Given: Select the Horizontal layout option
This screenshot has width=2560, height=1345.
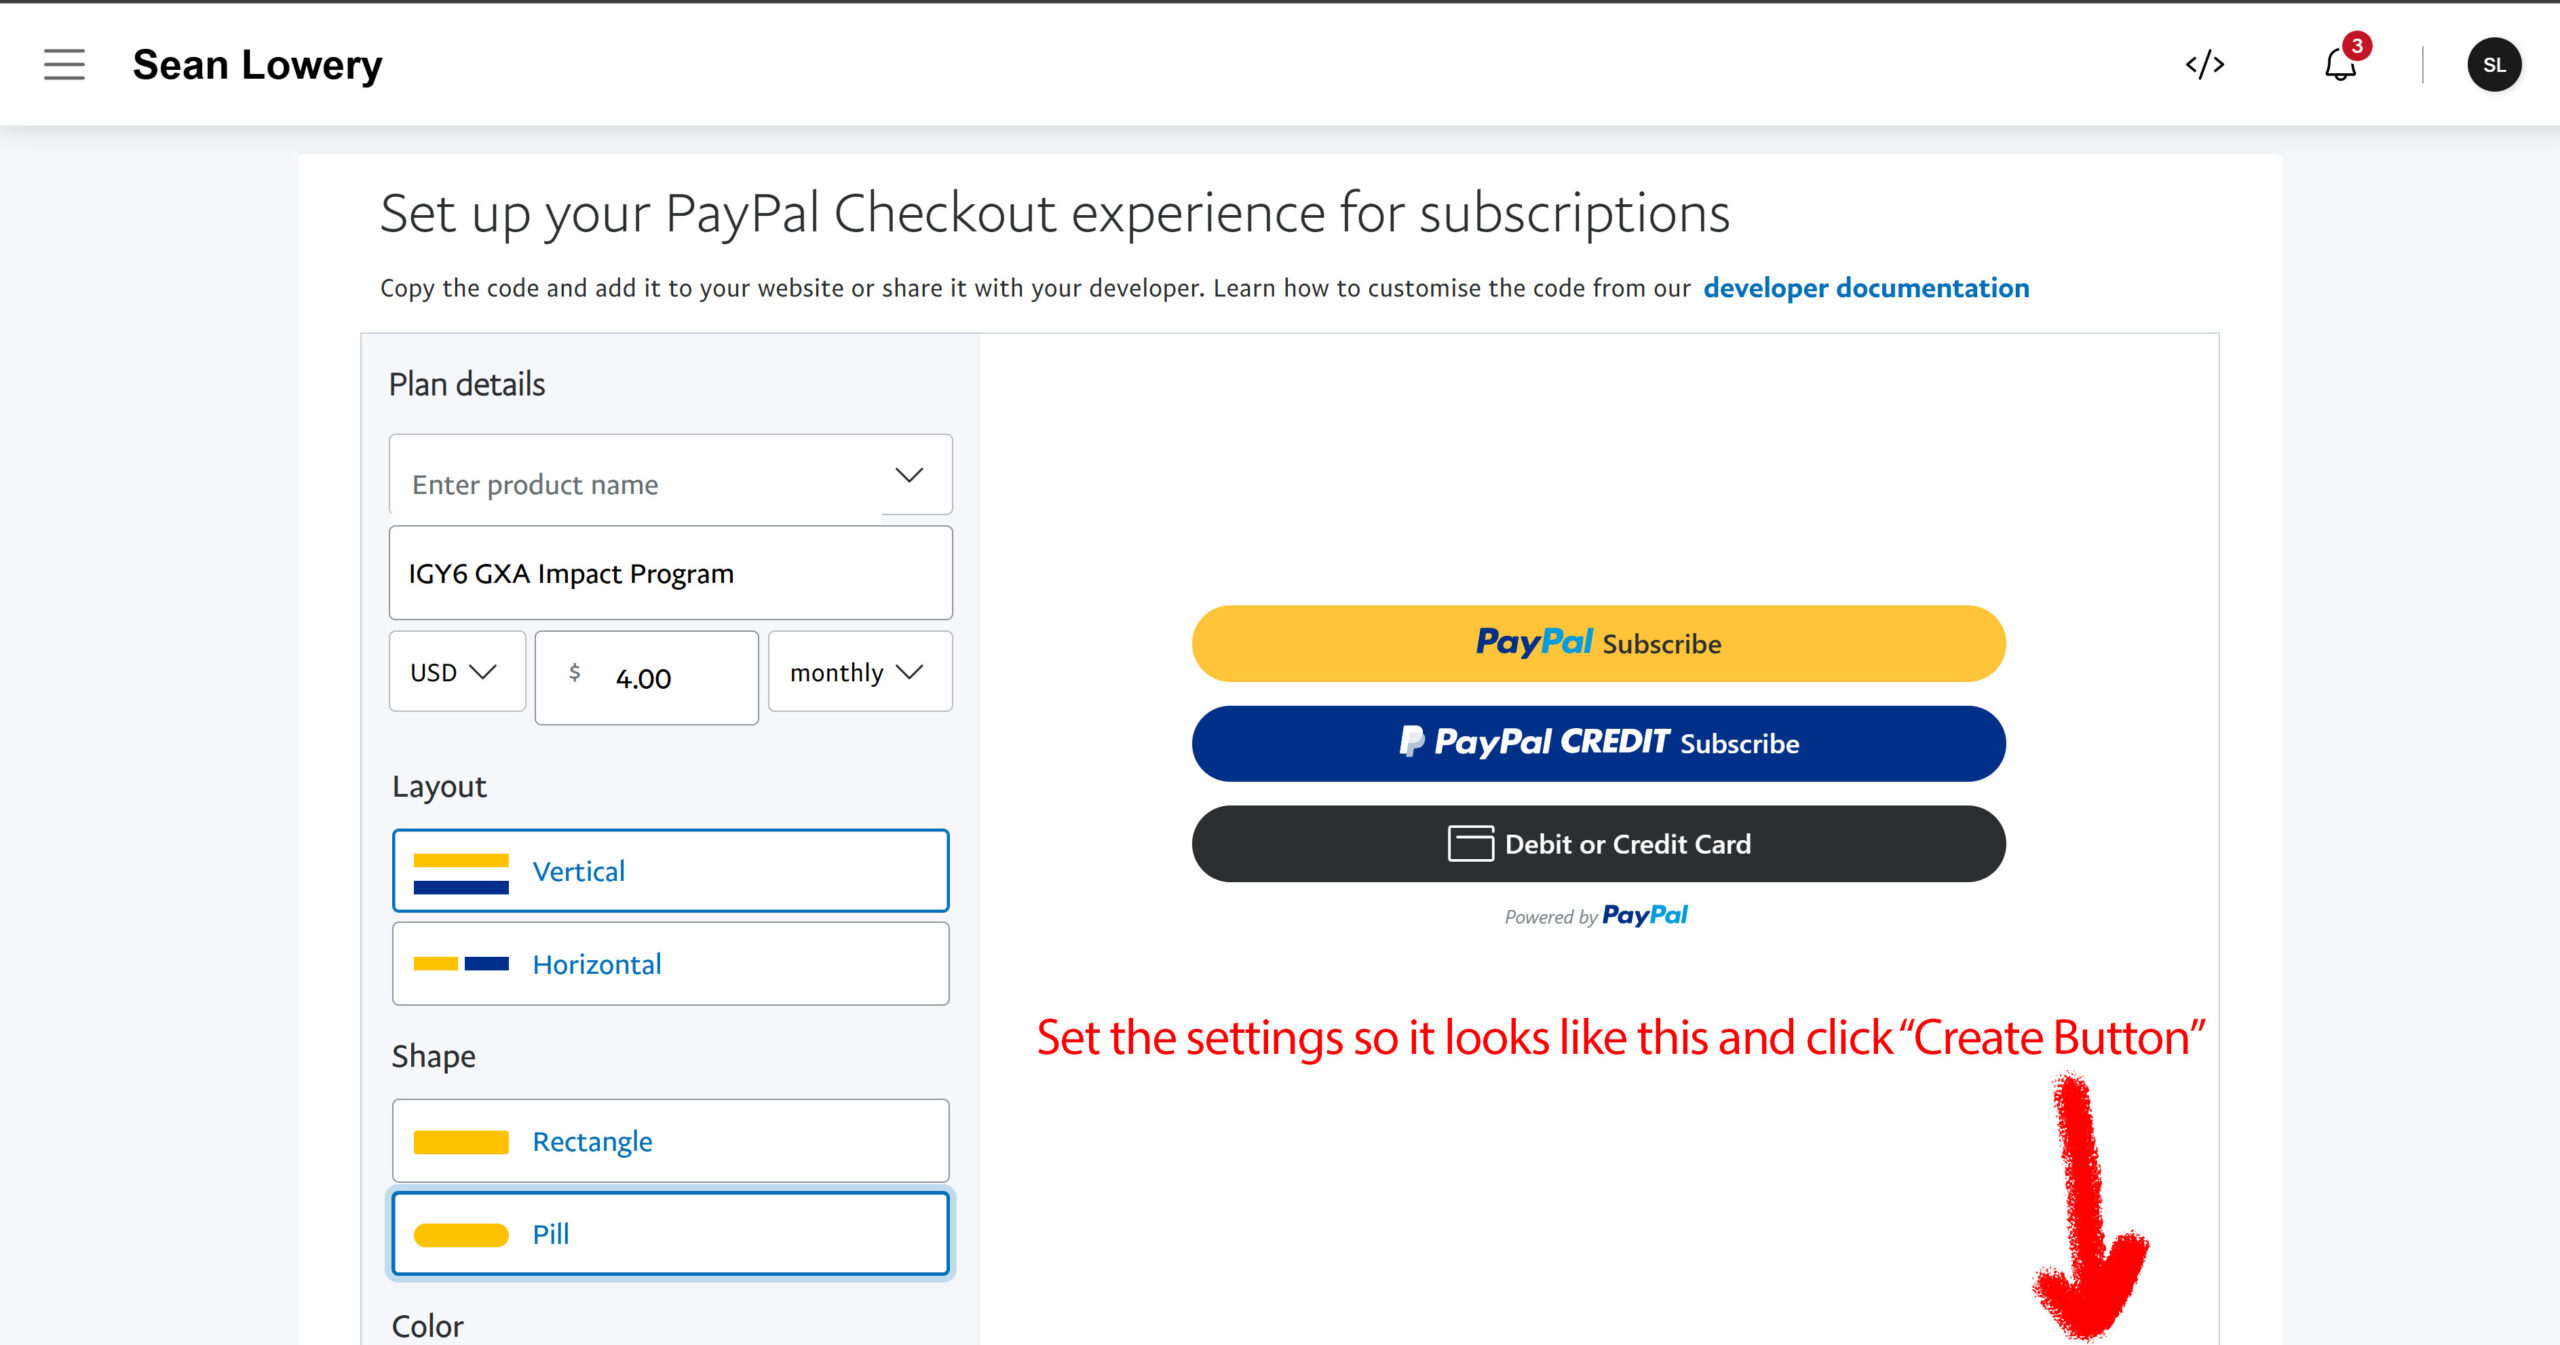Looking at the screenshot, I should (x=670, y=964).
